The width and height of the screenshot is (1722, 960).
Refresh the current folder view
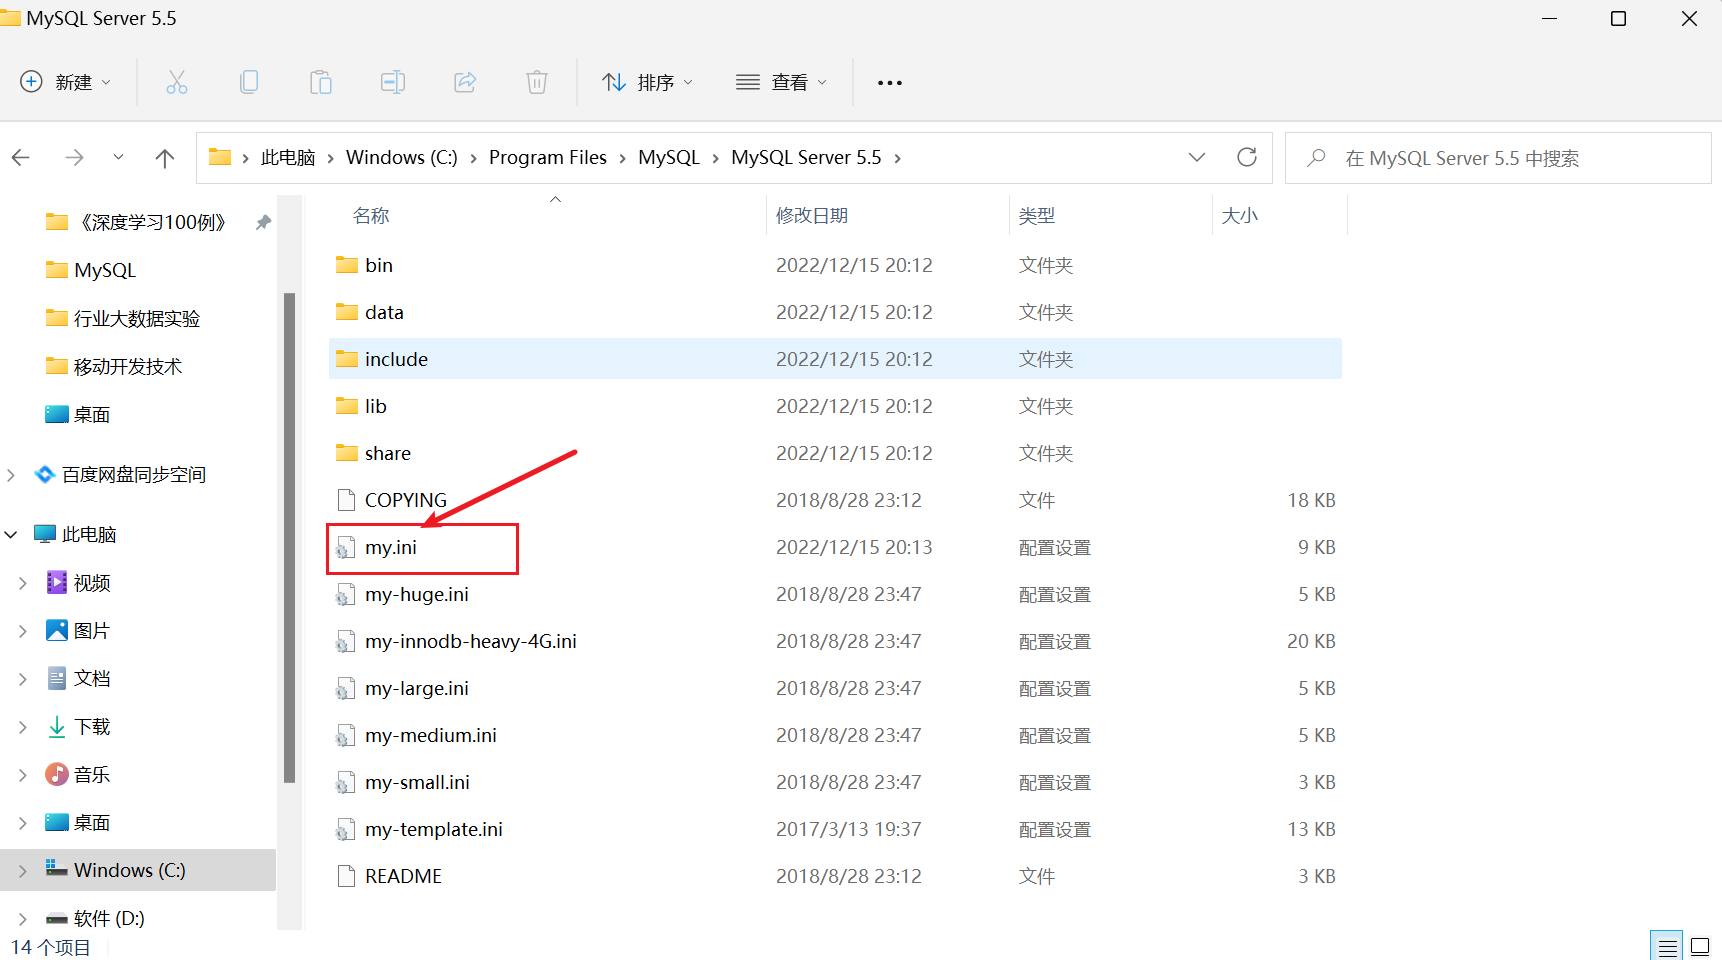(1247, 157)
